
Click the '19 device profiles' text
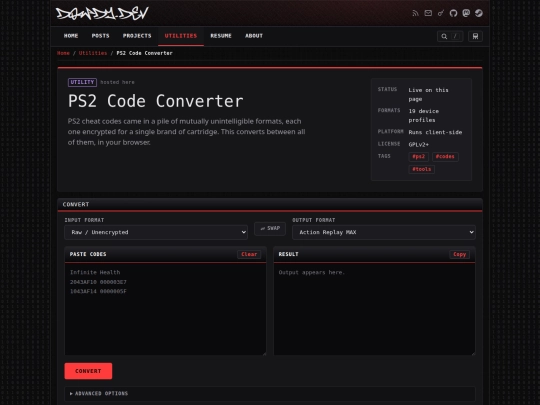coord(424,115)
